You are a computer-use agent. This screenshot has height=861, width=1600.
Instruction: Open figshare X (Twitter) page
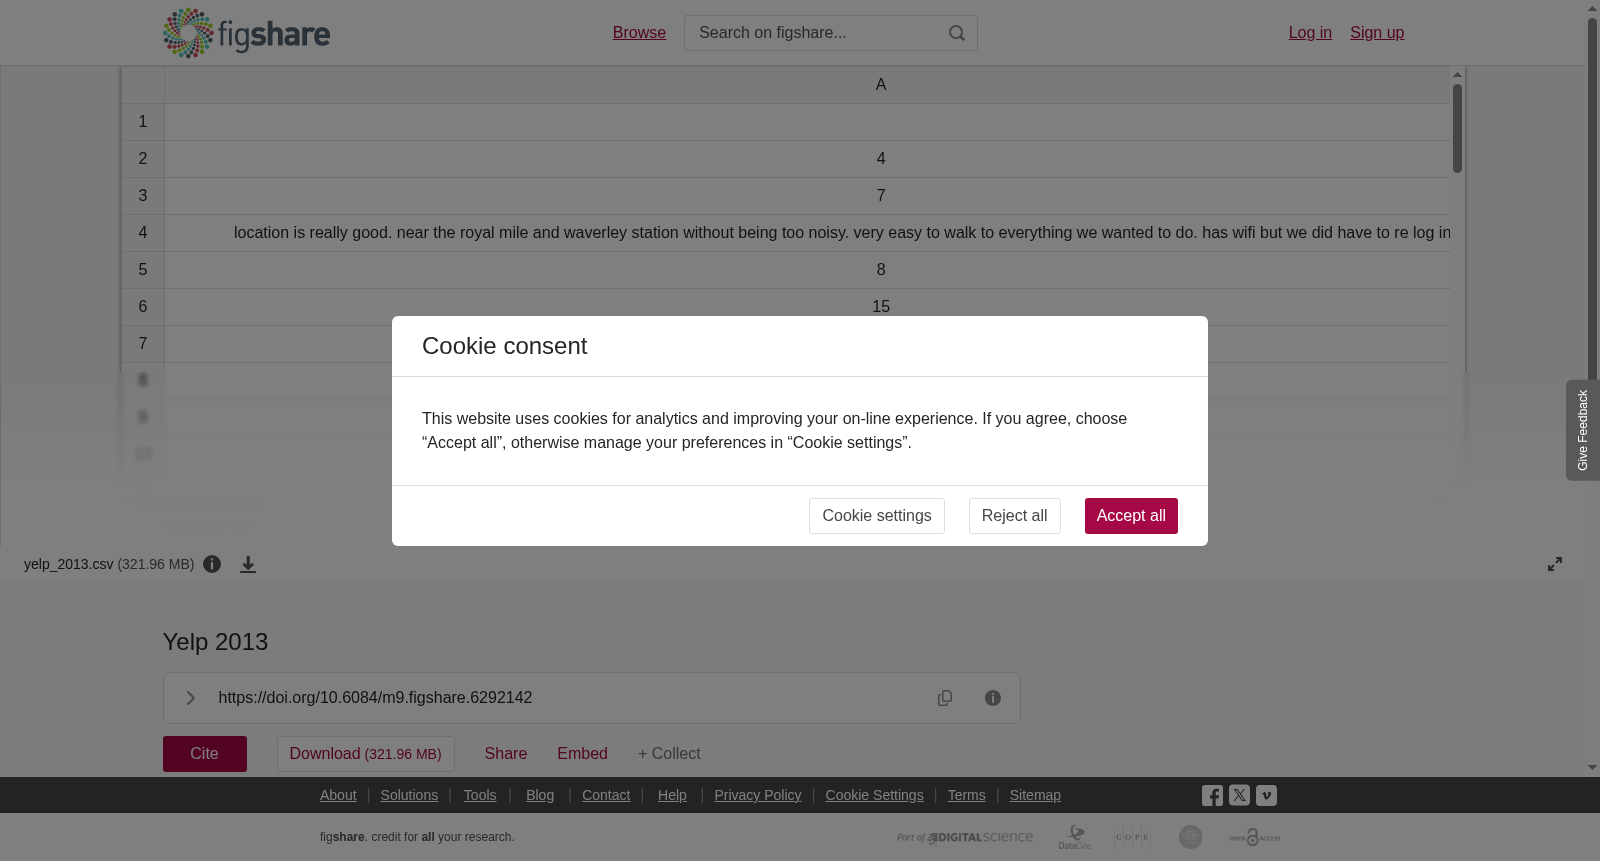point(1239,796)
